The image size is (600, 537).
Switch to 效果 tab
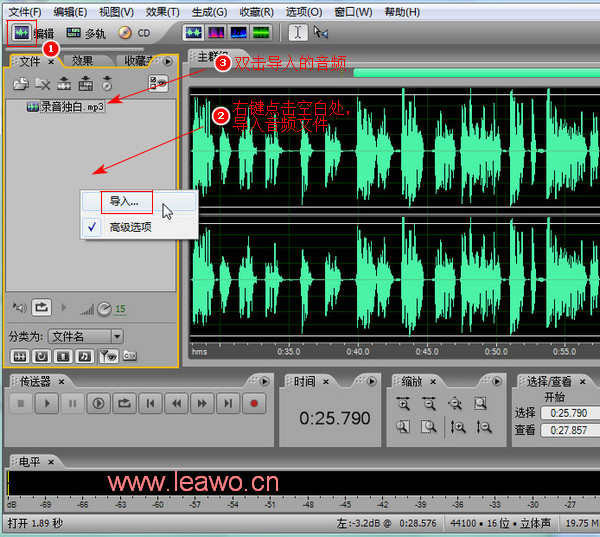tap(83, 61)
